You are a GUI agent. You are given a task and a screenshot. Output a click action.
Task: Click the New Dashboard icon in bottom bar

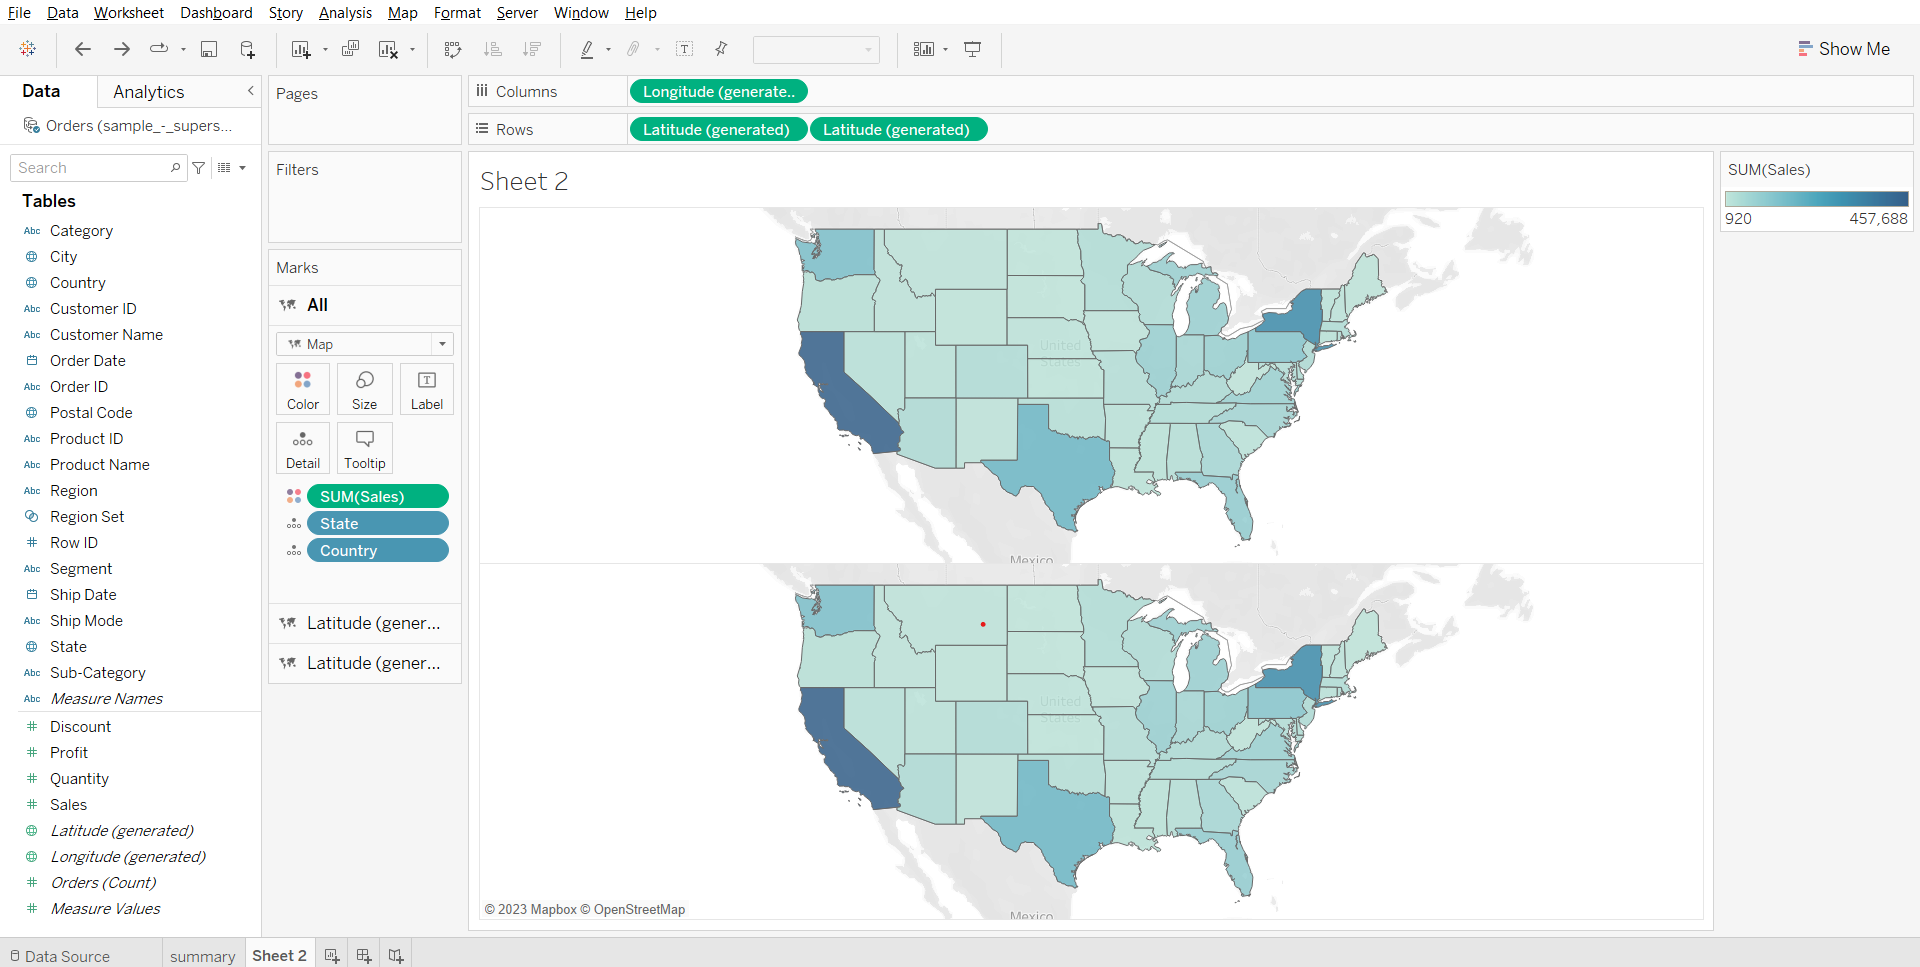click(x=364, y=956)
